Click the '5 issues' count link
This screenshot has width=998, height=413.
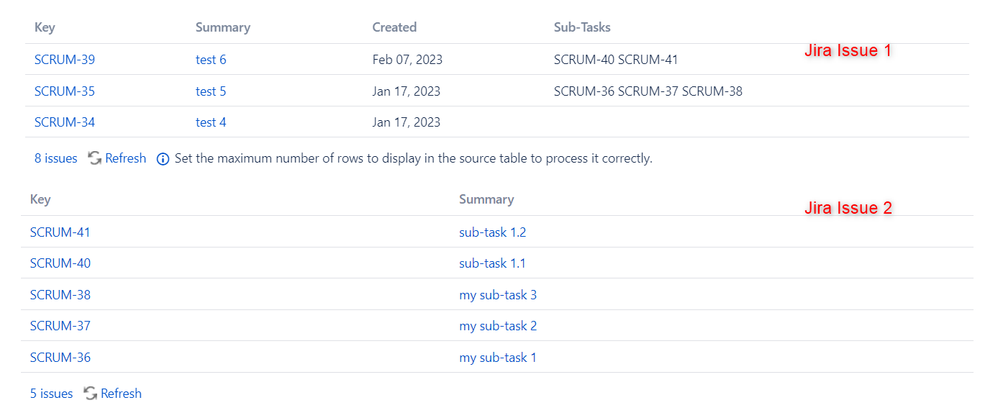pyautogui.click(x=52, y=393)
